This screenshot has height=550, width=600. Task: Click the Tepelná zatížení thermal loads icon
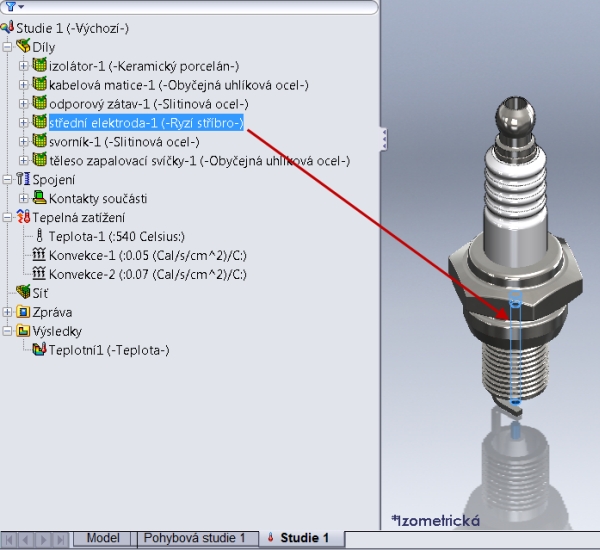click(x=23, y=217)
